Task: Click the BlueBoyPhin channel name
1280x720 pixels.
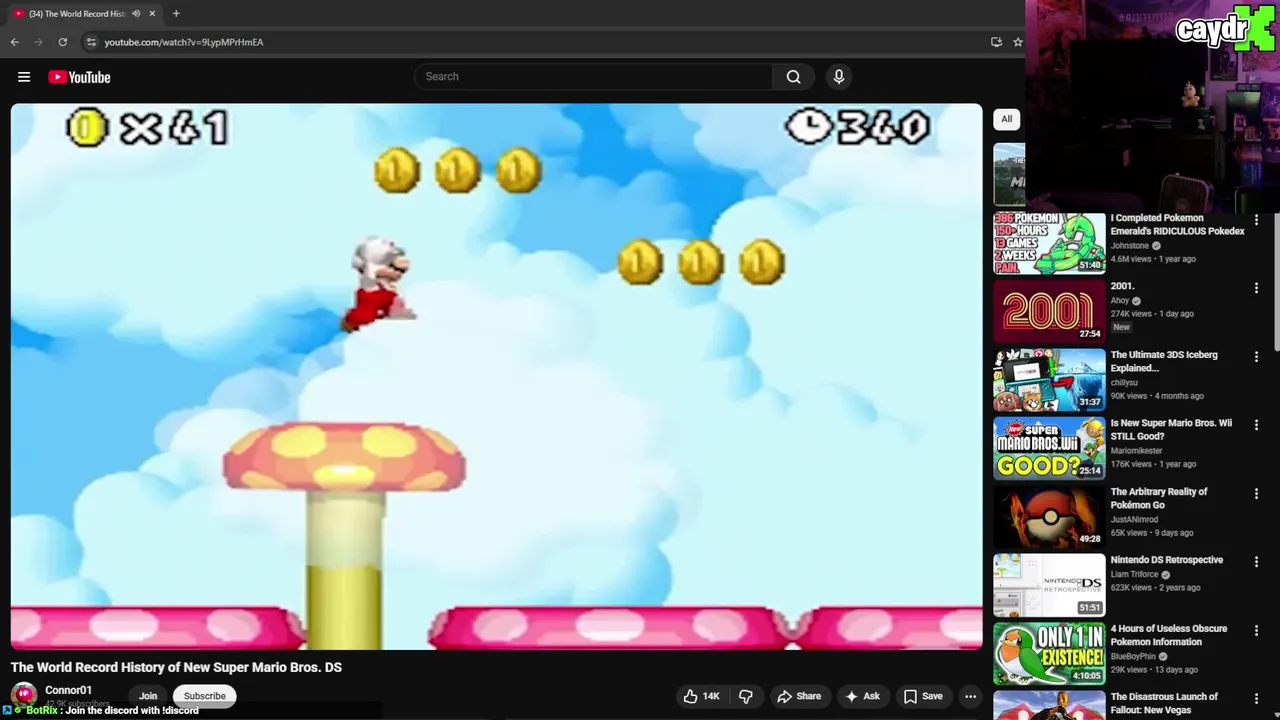Action: (x=1135, y=656)
